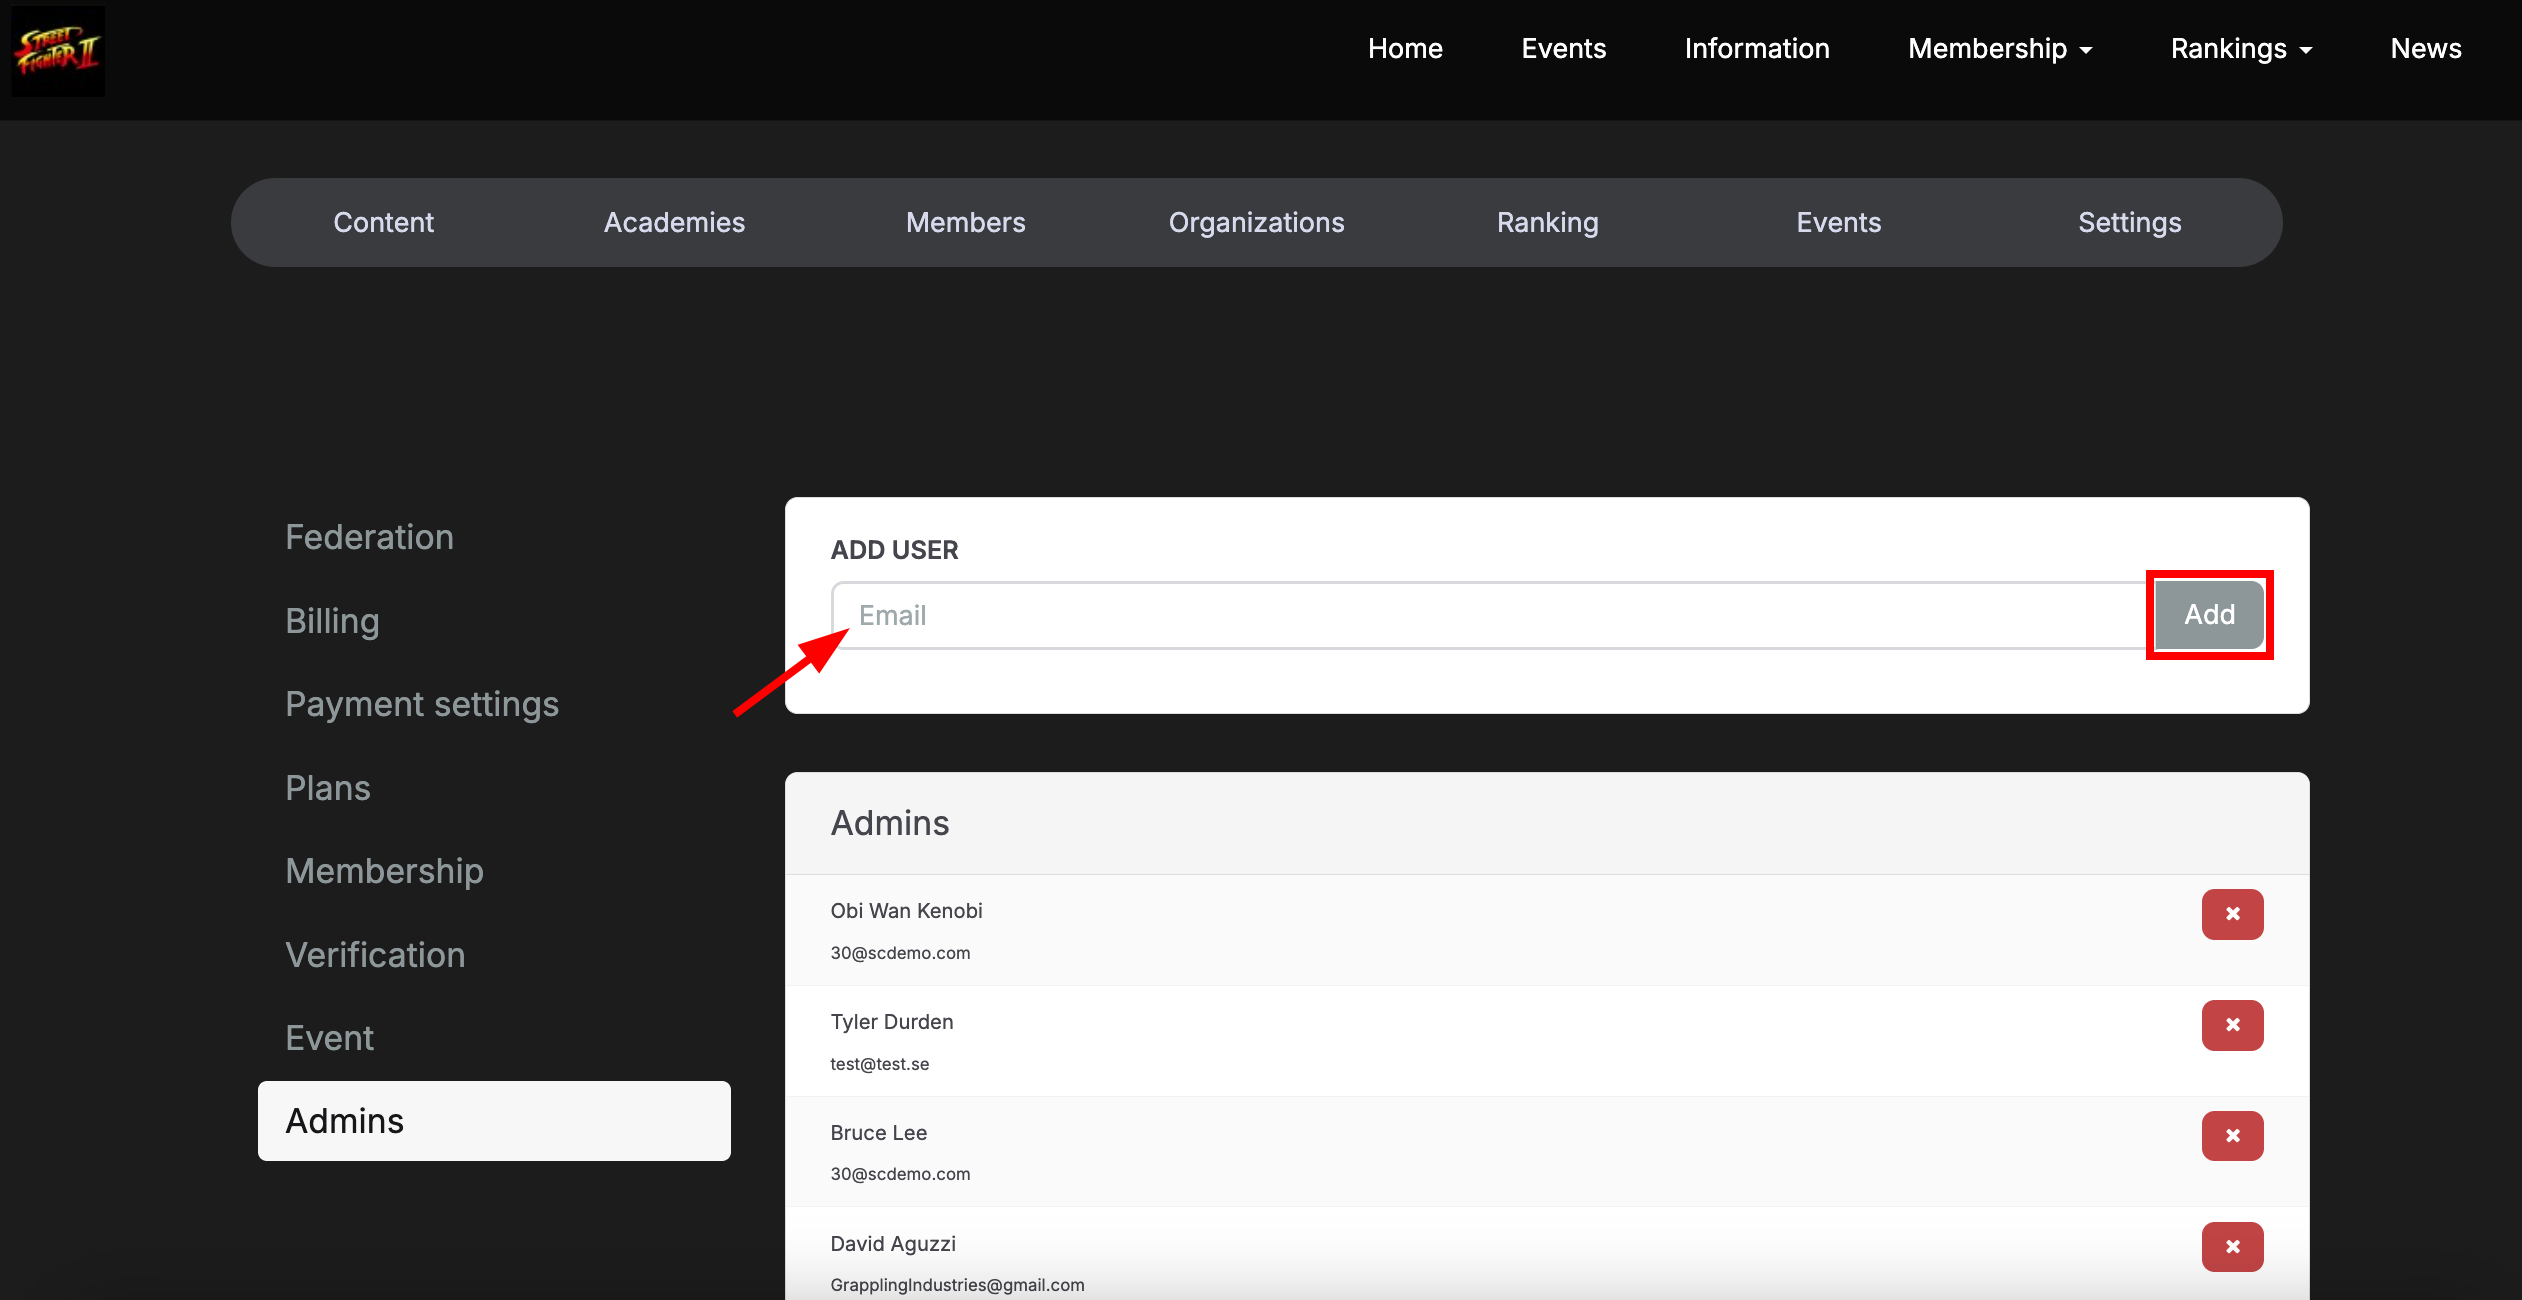Click the Email input field
This screenshot has width=2522, height=1300.
(1490, 615)
